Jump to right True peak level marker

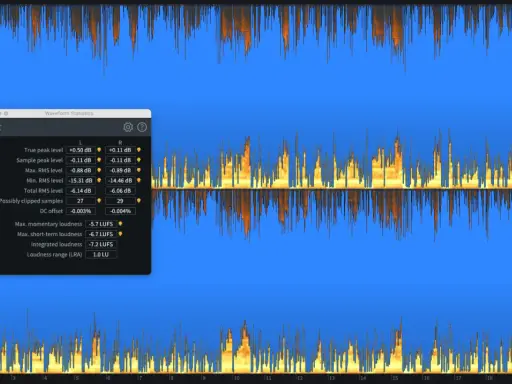[x=139, y=150]
